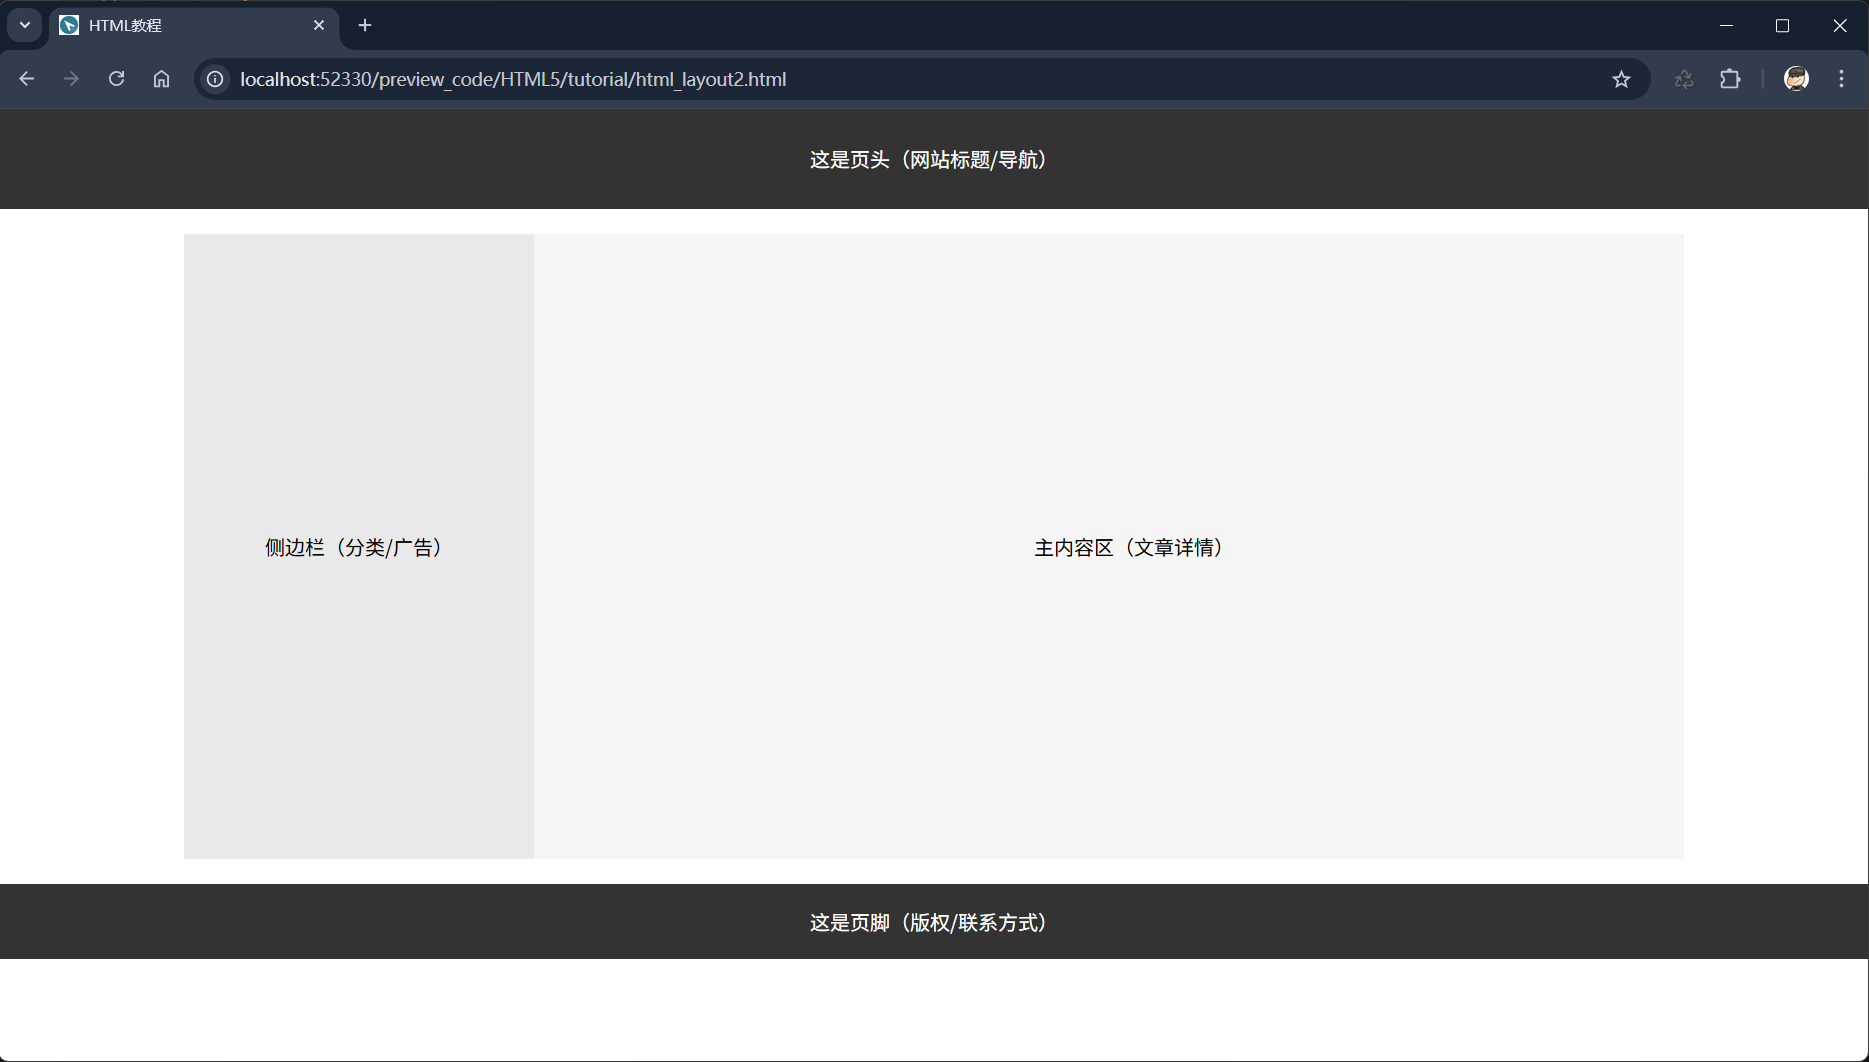This screenshot has width=1869, height=1062.
Task: Open a new tab
Action: coord(365,25)
